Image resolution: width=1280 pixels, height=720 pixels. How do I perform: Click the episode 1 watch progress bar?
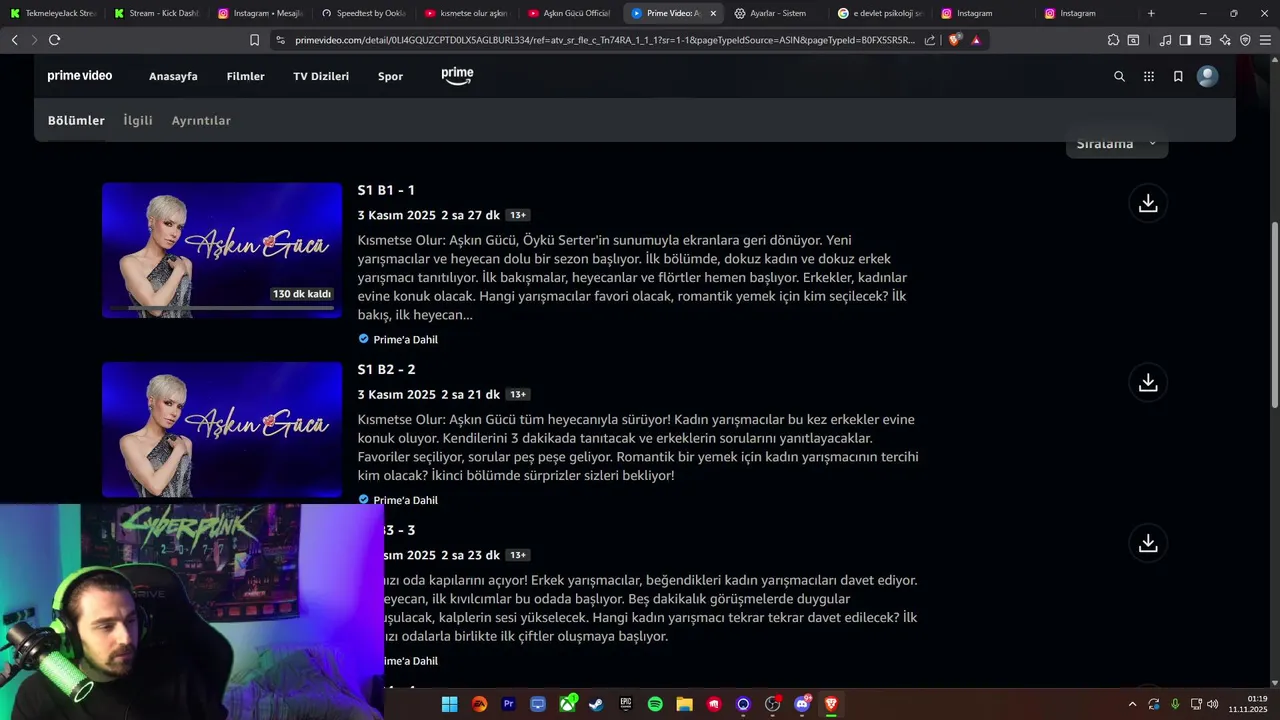coord(222,308)
